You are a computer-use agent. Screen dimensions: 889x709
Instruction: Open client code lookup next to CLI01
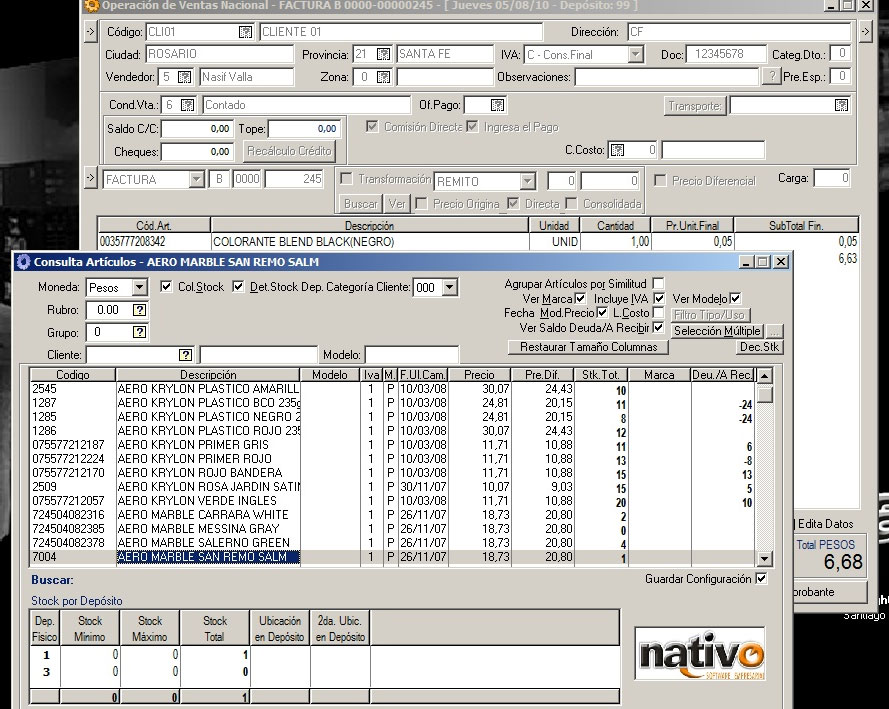pyautogui.click(x=245, y=32)
